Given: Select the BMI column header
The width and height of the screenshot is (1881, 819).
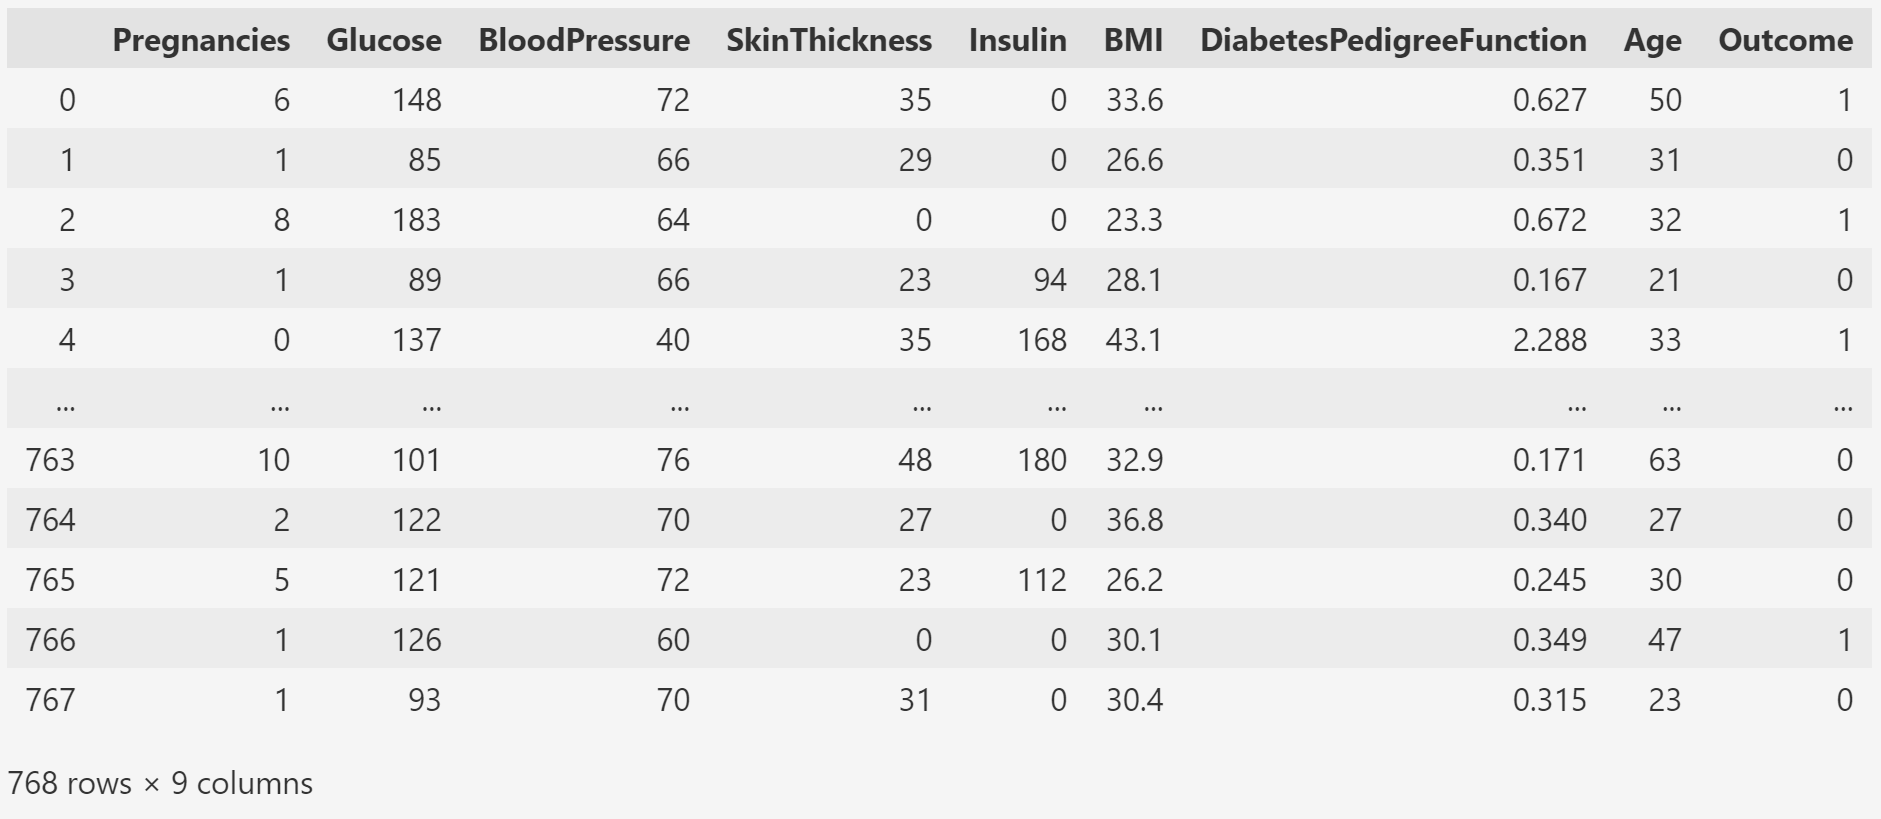Looking at the screenshot, I should [x=1133, y=40].
